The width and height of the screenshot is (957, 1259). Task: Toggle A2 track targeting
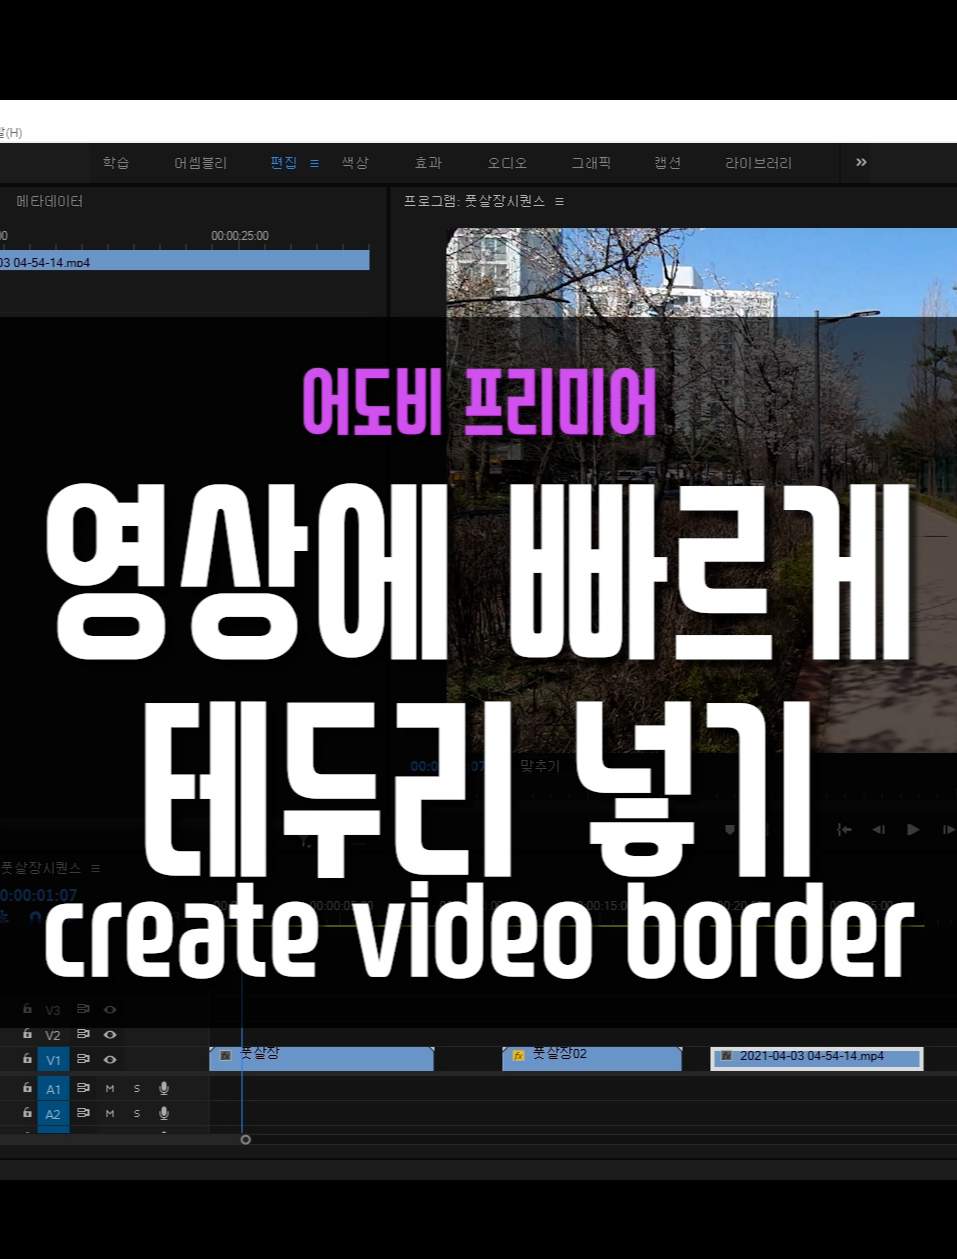(x=53, y=1114)
